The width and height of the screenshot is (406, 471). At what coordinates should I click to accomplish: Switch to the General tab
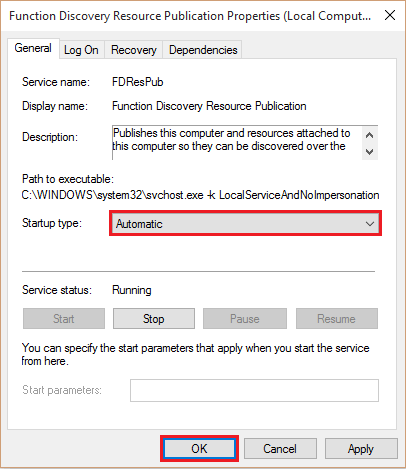tap(33, 48)
